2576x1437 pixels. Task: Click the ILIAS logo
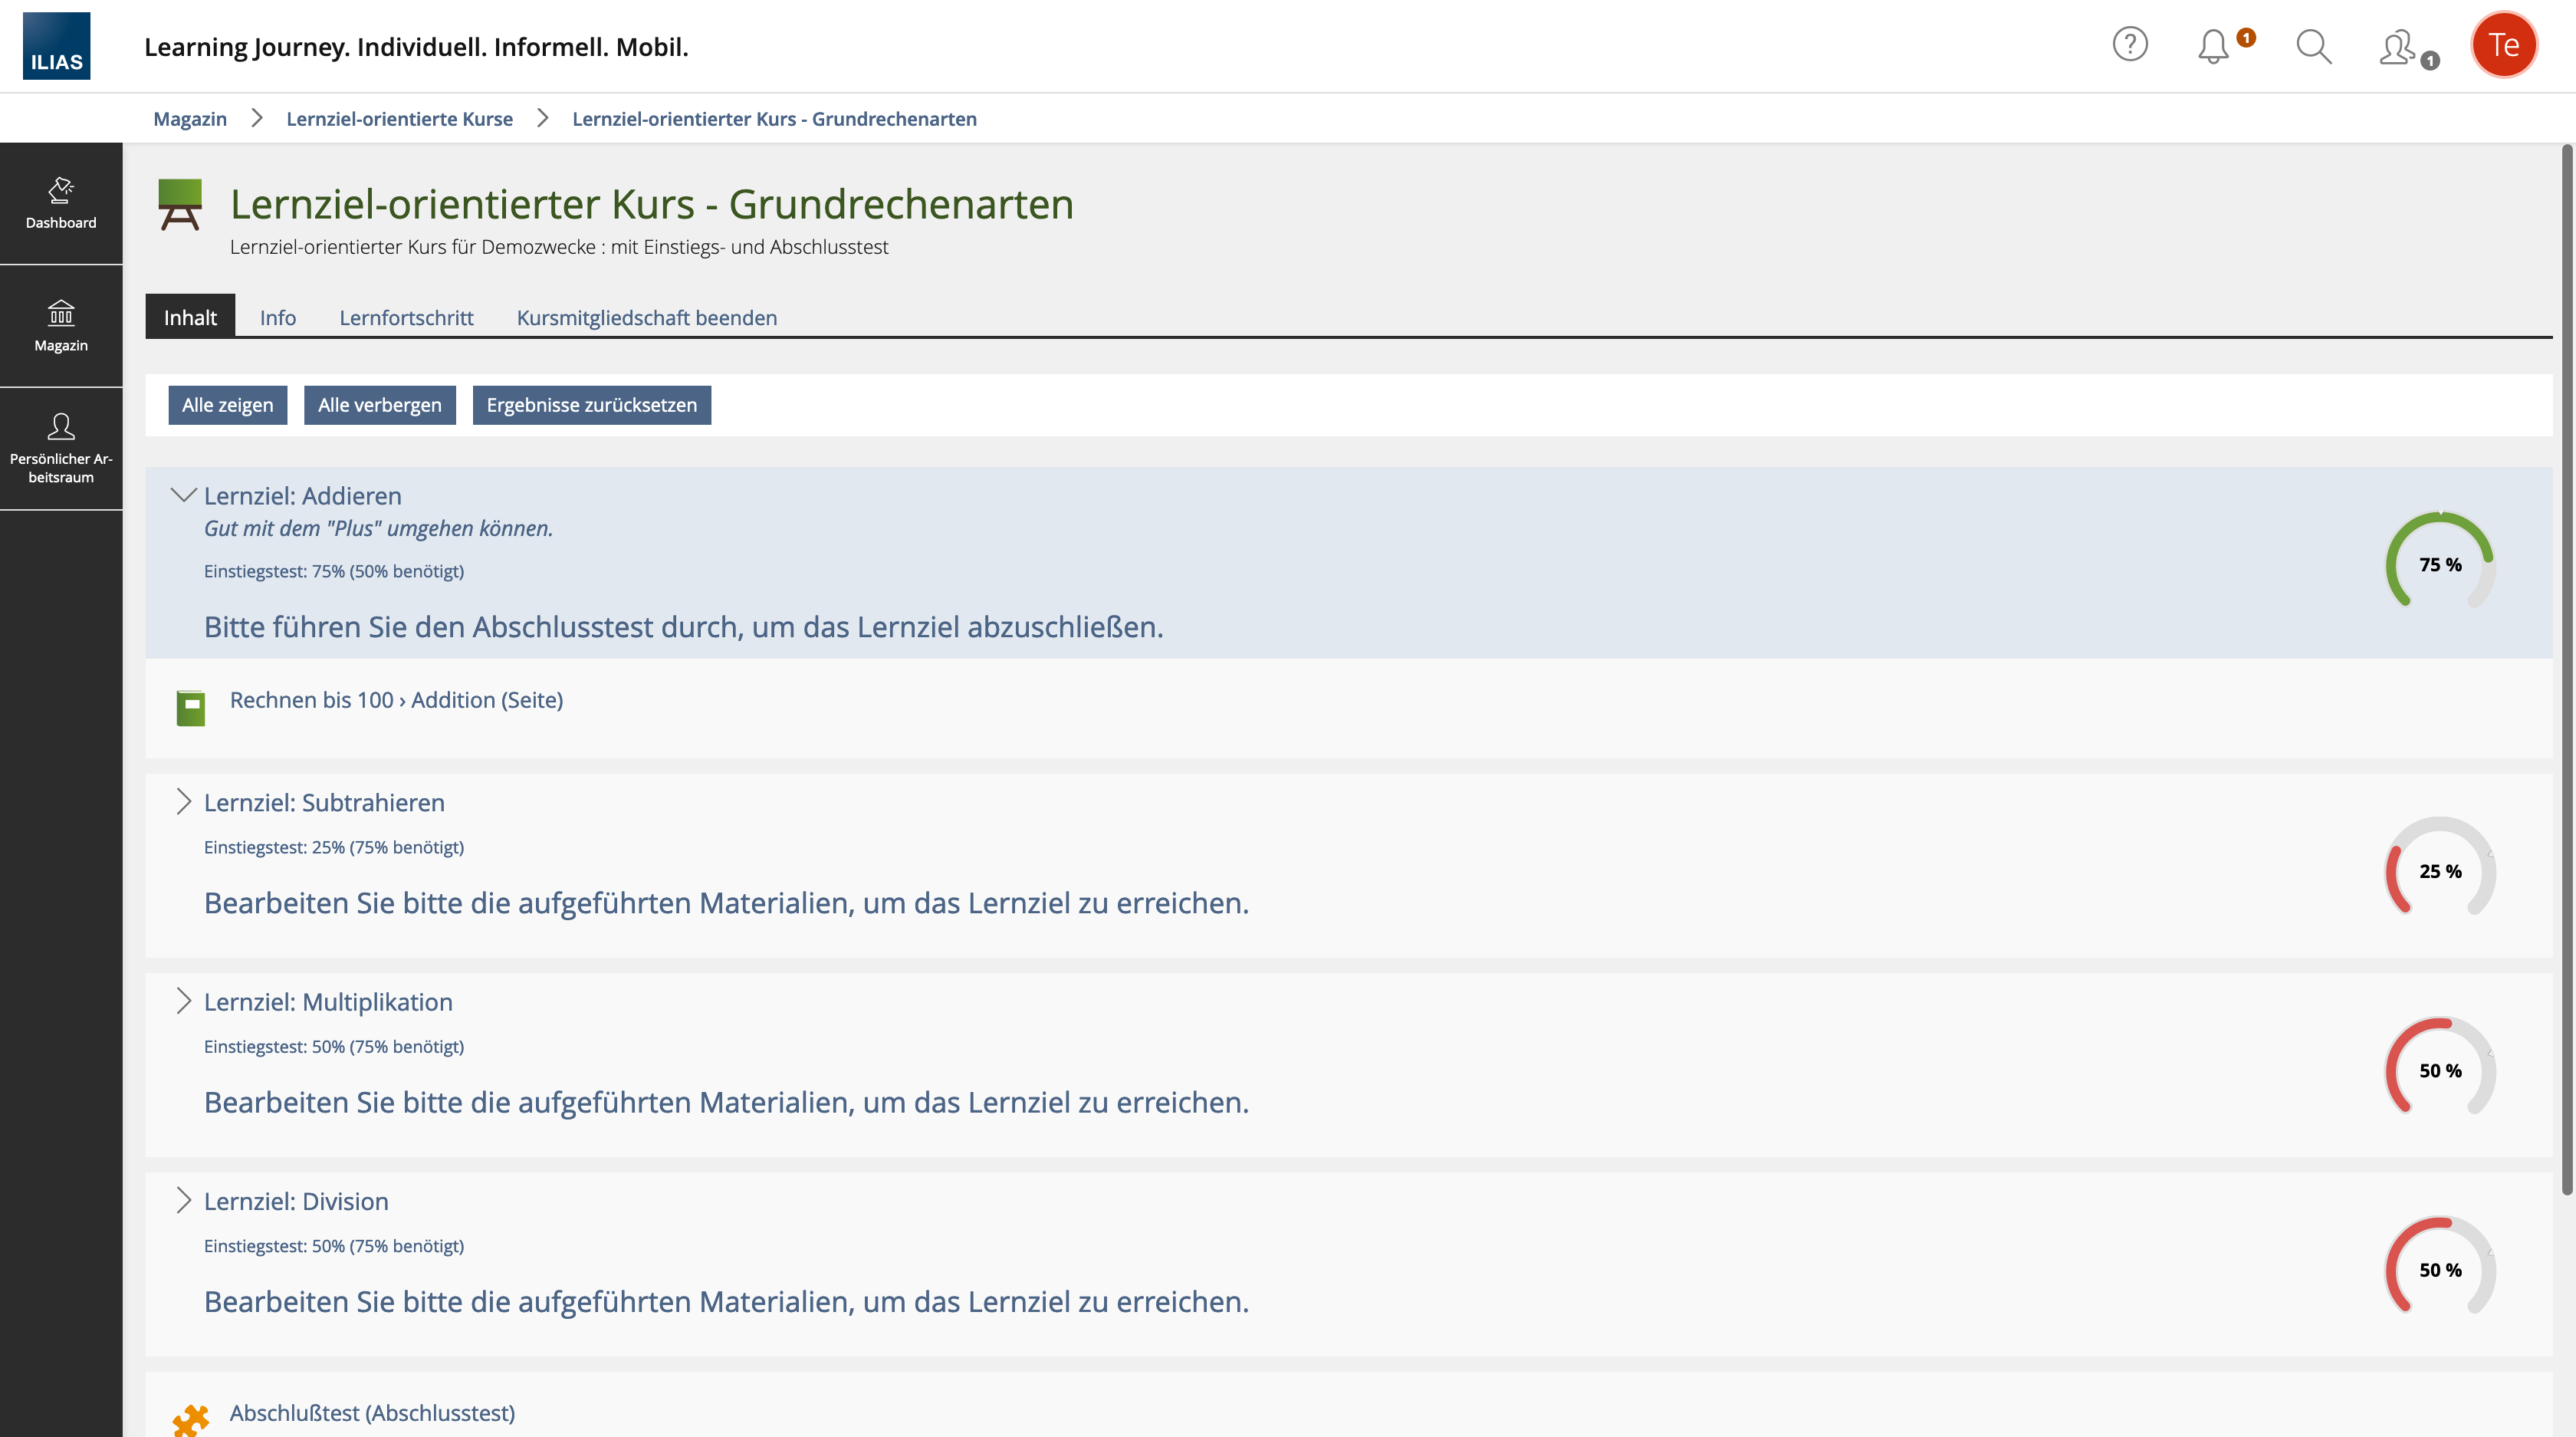pos(56,46)
